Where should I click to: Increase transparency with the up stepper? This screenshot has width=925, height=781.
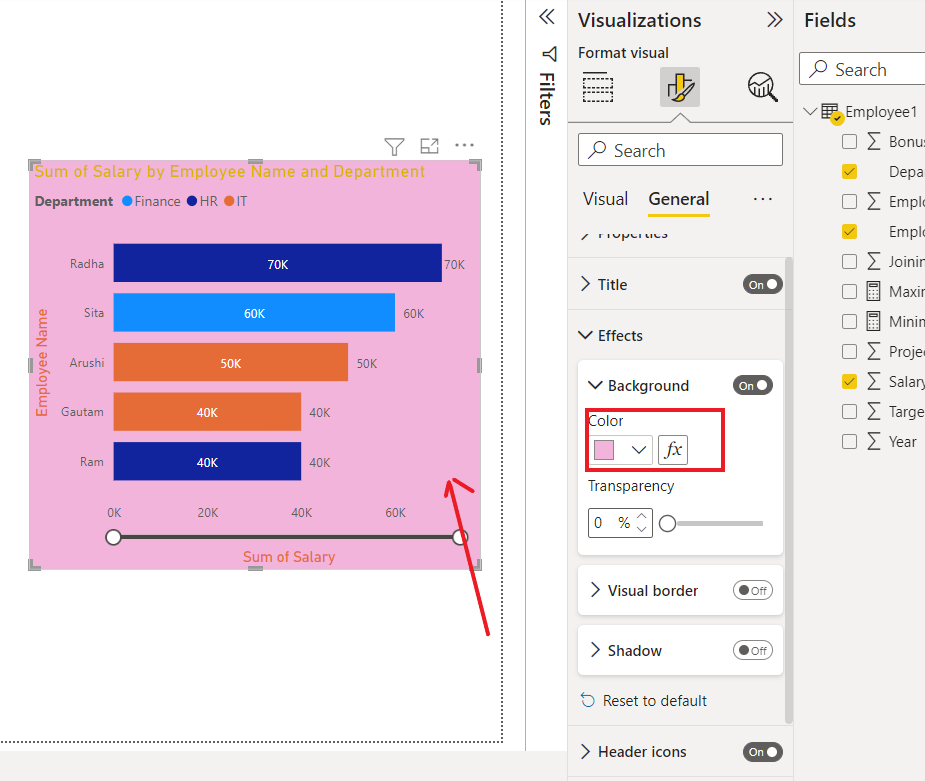(642, 516)
